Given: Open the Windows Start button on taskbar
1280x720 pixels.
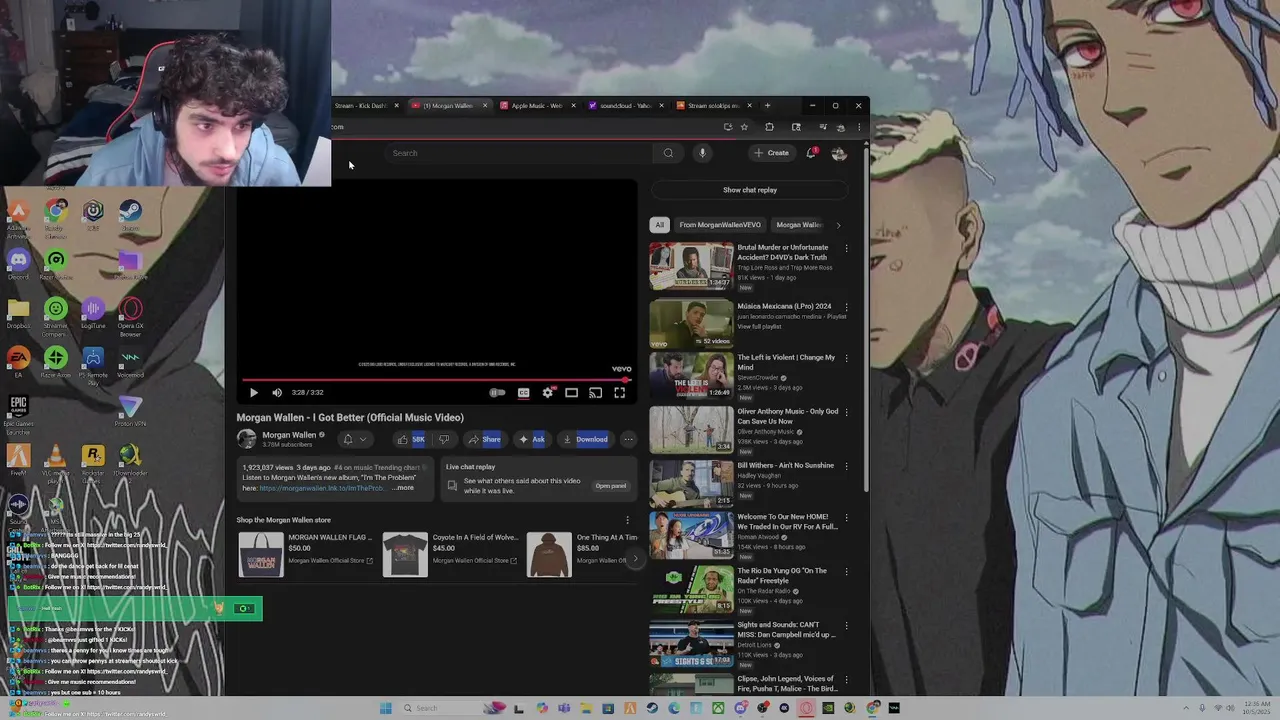Looking at the screenshot, I should click(x=385, y=708).
